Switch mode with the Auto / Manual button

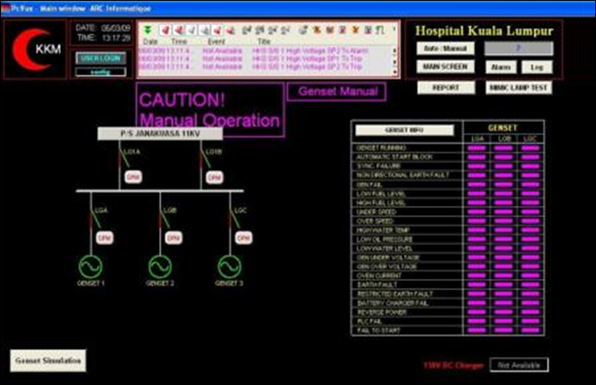tap(445, 49)
